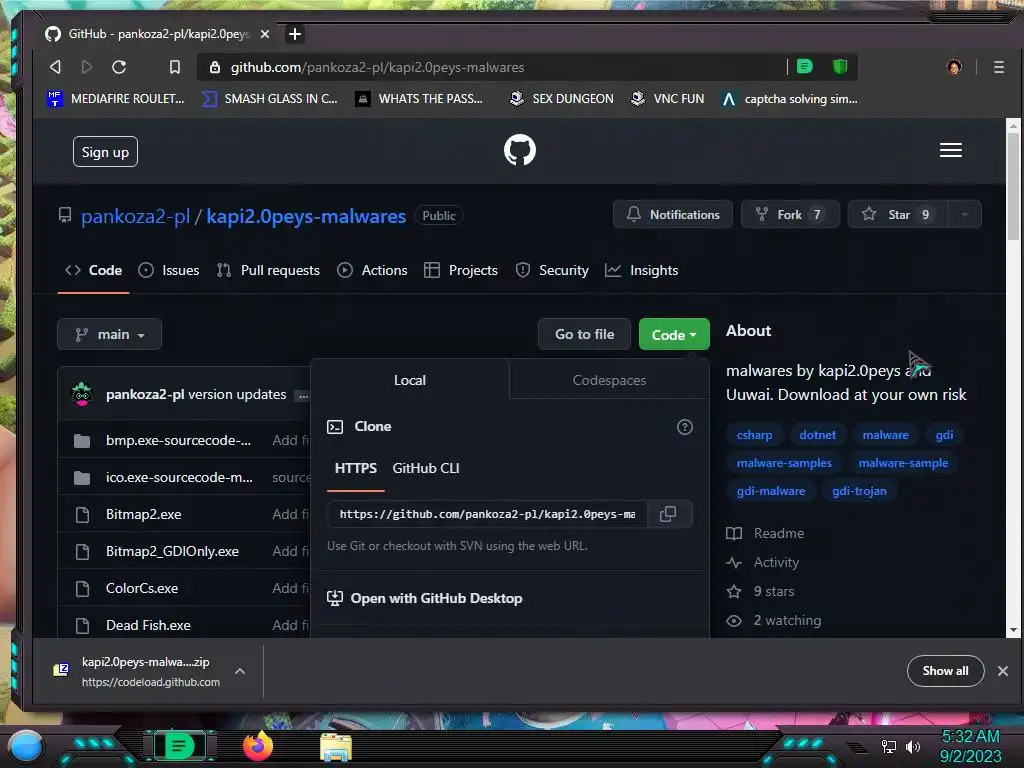Go to the GitHub homepage logo

pos(520,150)
